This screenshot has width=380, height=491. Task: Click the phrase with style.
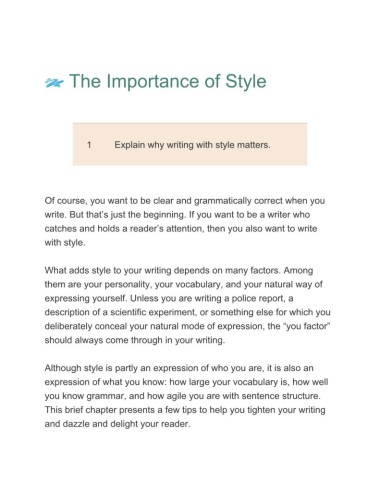[x=65, y=243]
